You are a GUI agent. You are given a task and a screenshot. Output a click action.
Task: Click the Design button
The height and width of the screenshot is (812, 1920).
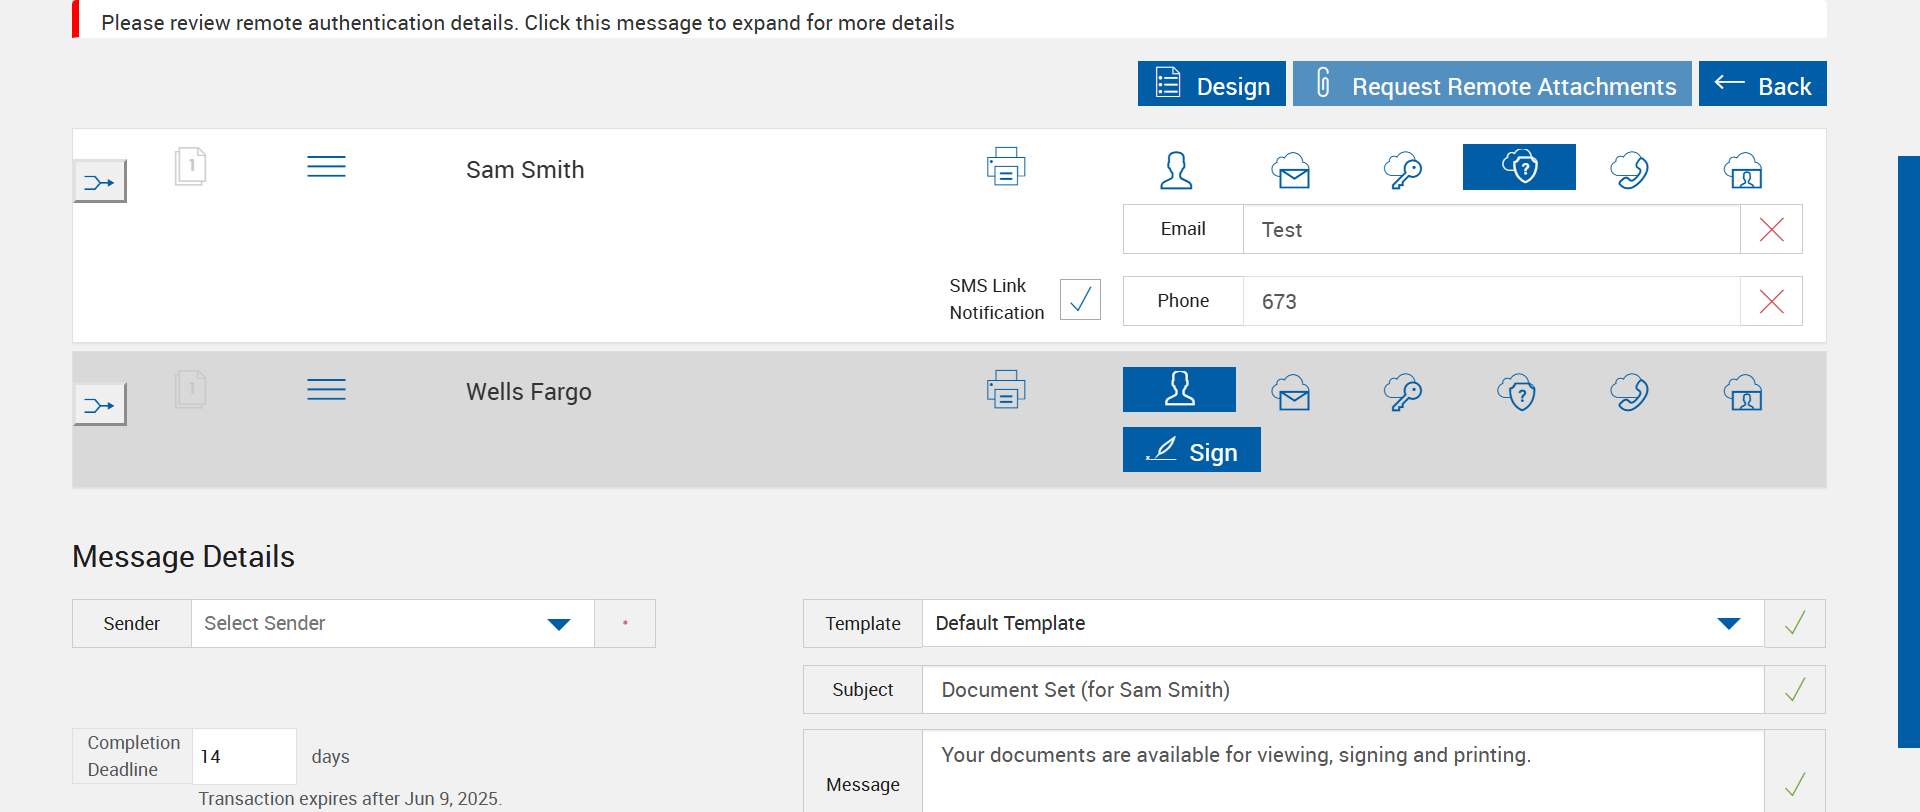(x=1211, y=84)
